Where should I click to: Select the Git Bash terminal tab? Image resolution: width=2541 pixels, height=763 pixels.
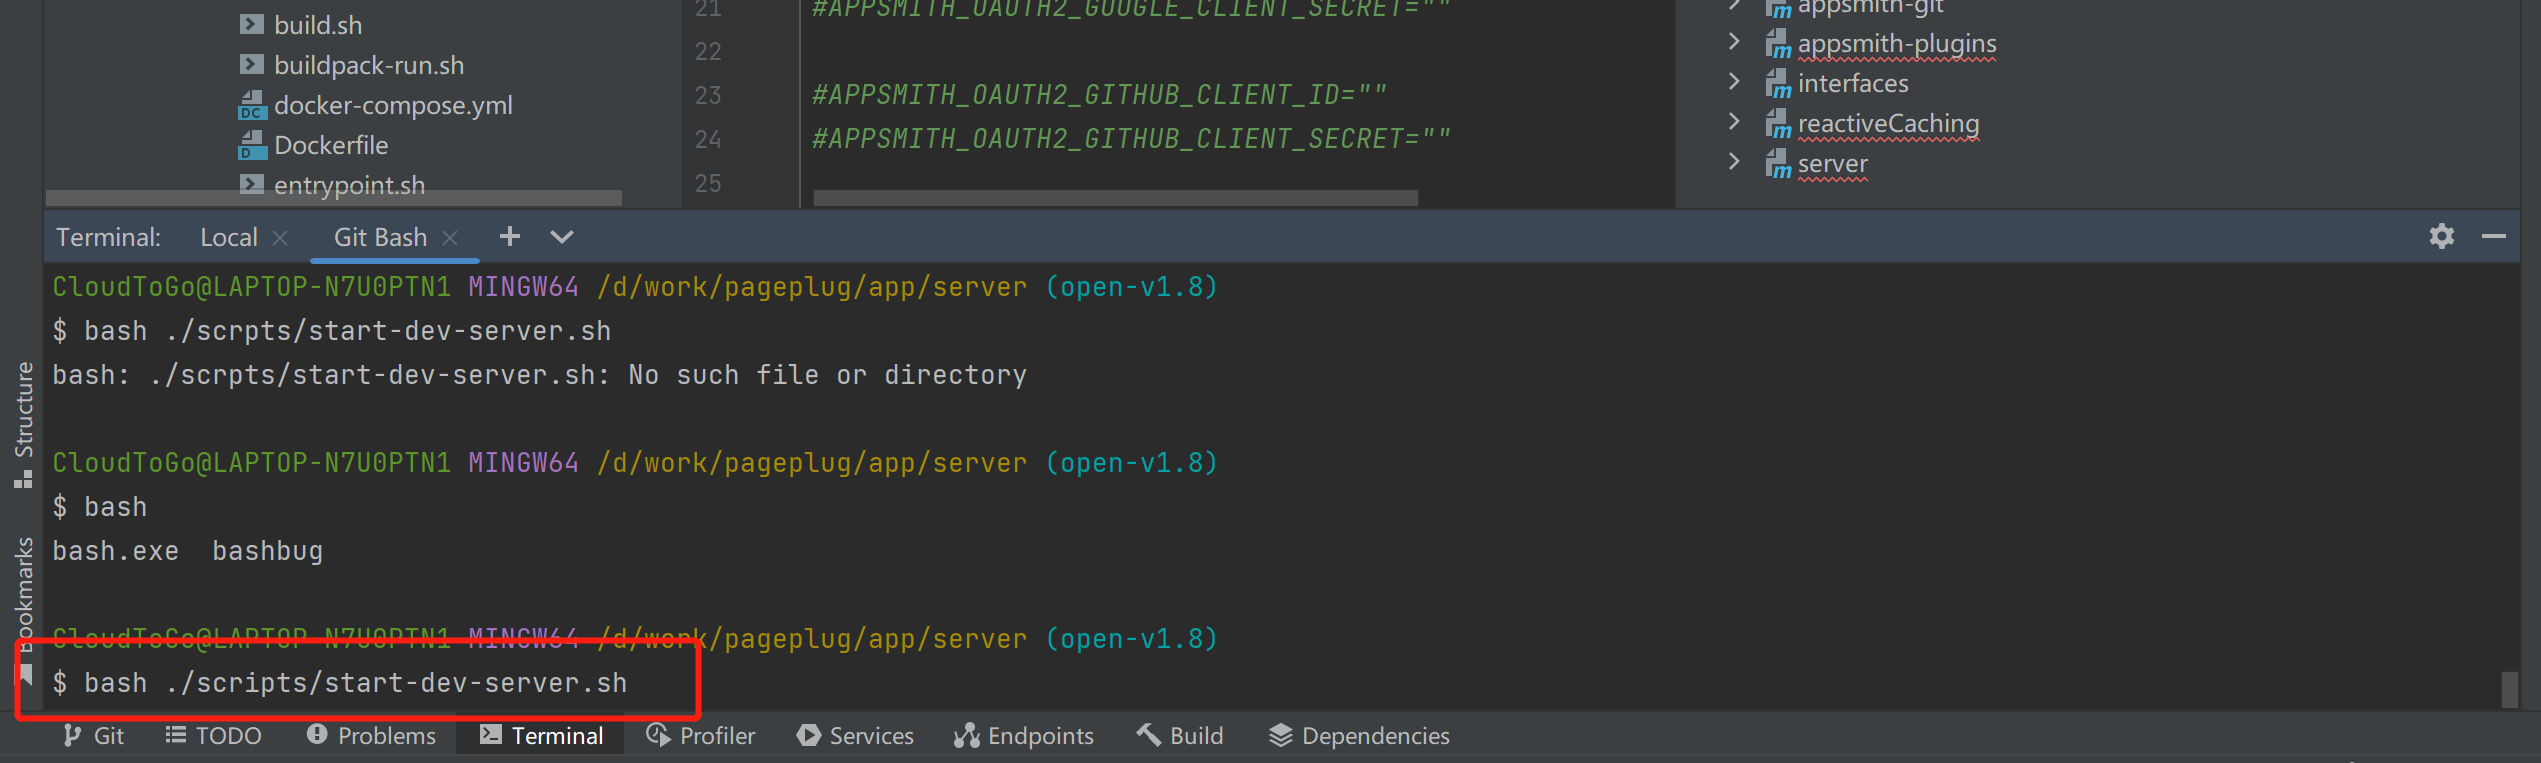click(x=380, y=238)
